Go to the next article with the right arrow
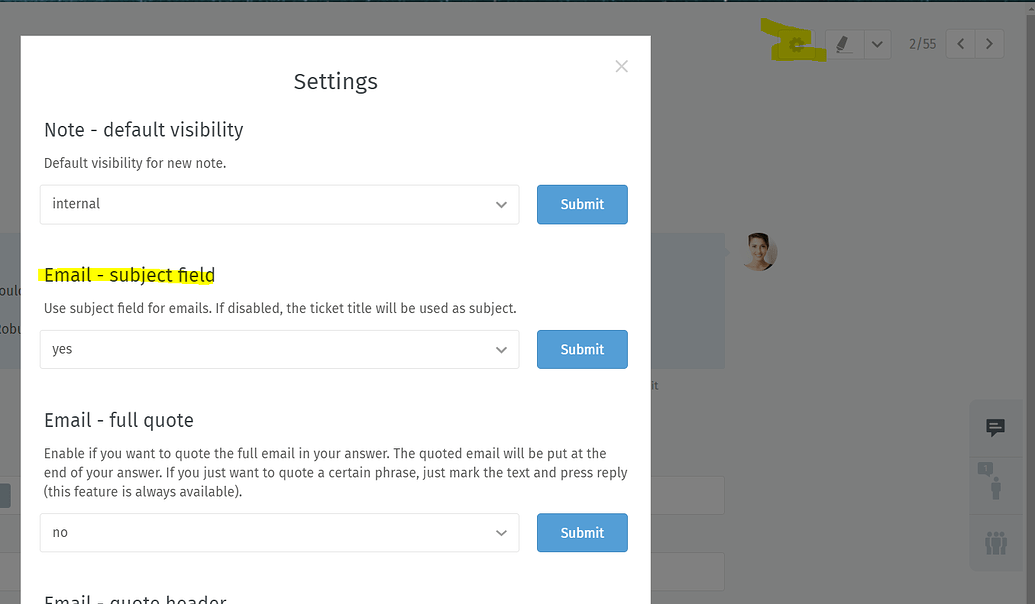1035x604 pixels. tap(988, 43)
